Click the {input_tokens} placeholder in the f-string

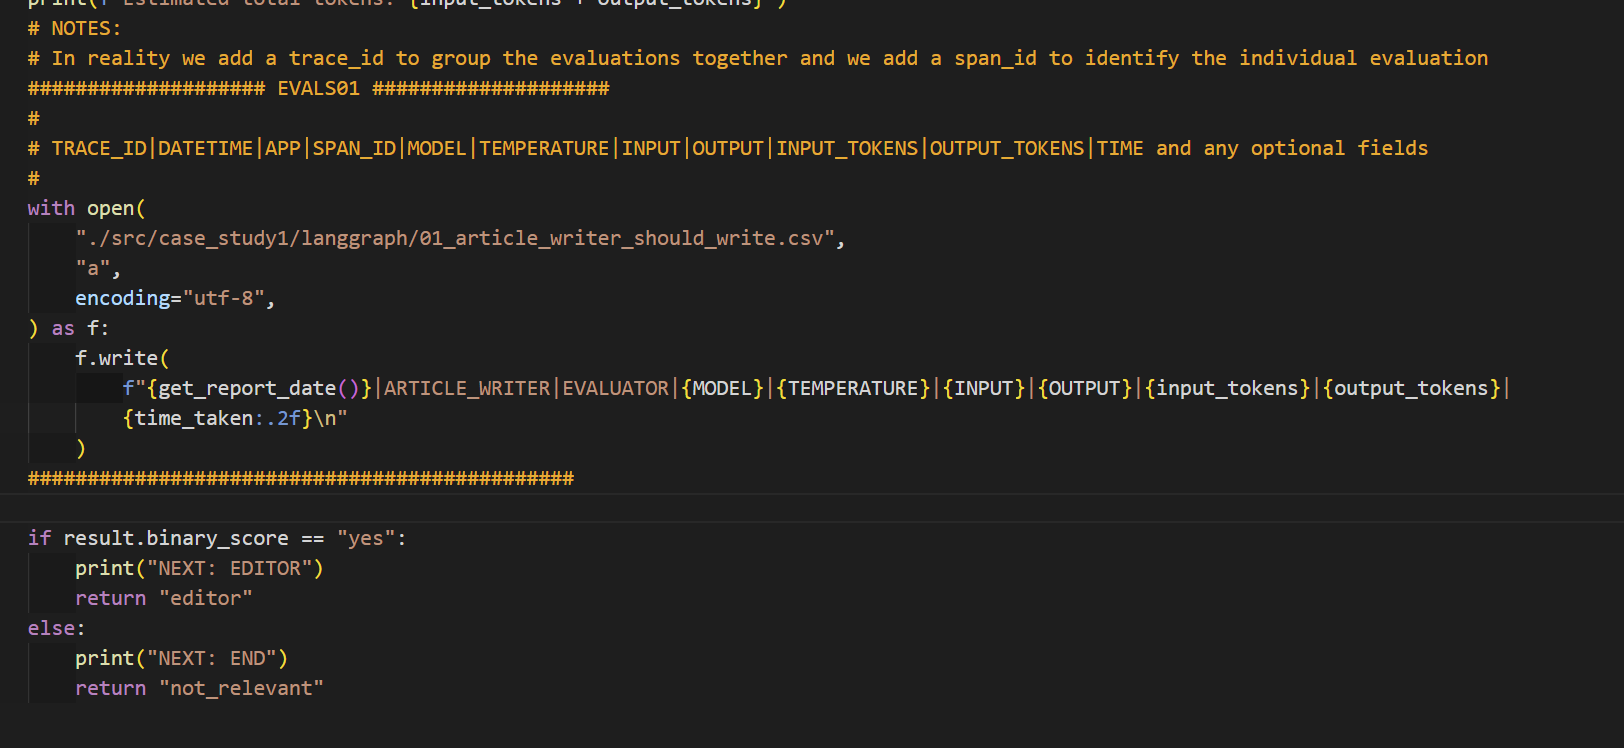click(1227, 389)
